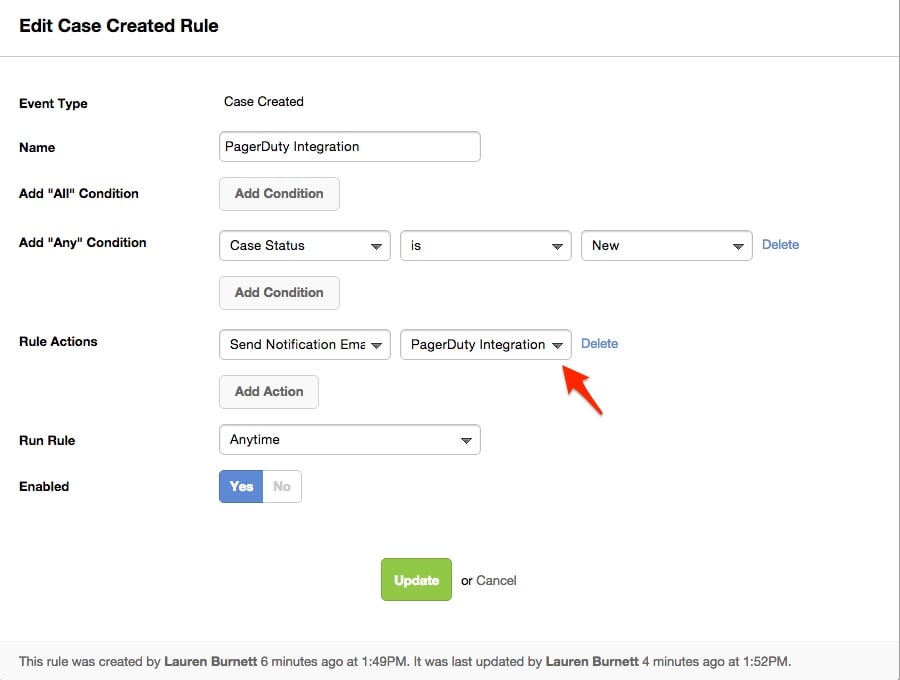
Task: Click the arrow icon on "is" dropdown
Action: (x=558, y=247)
